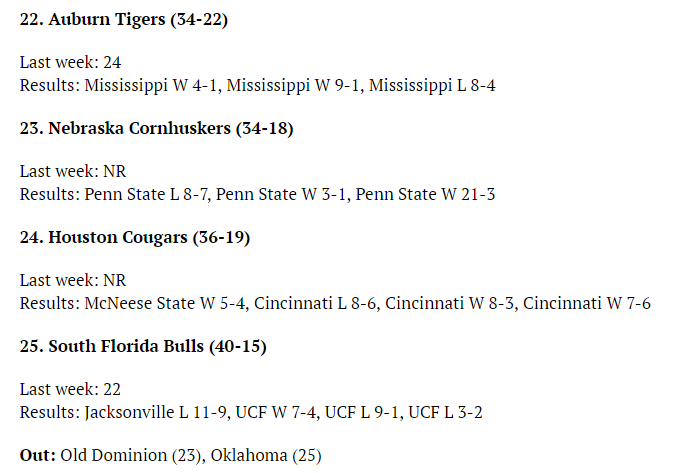Click Auburn's Last week: 24 line

71,62
